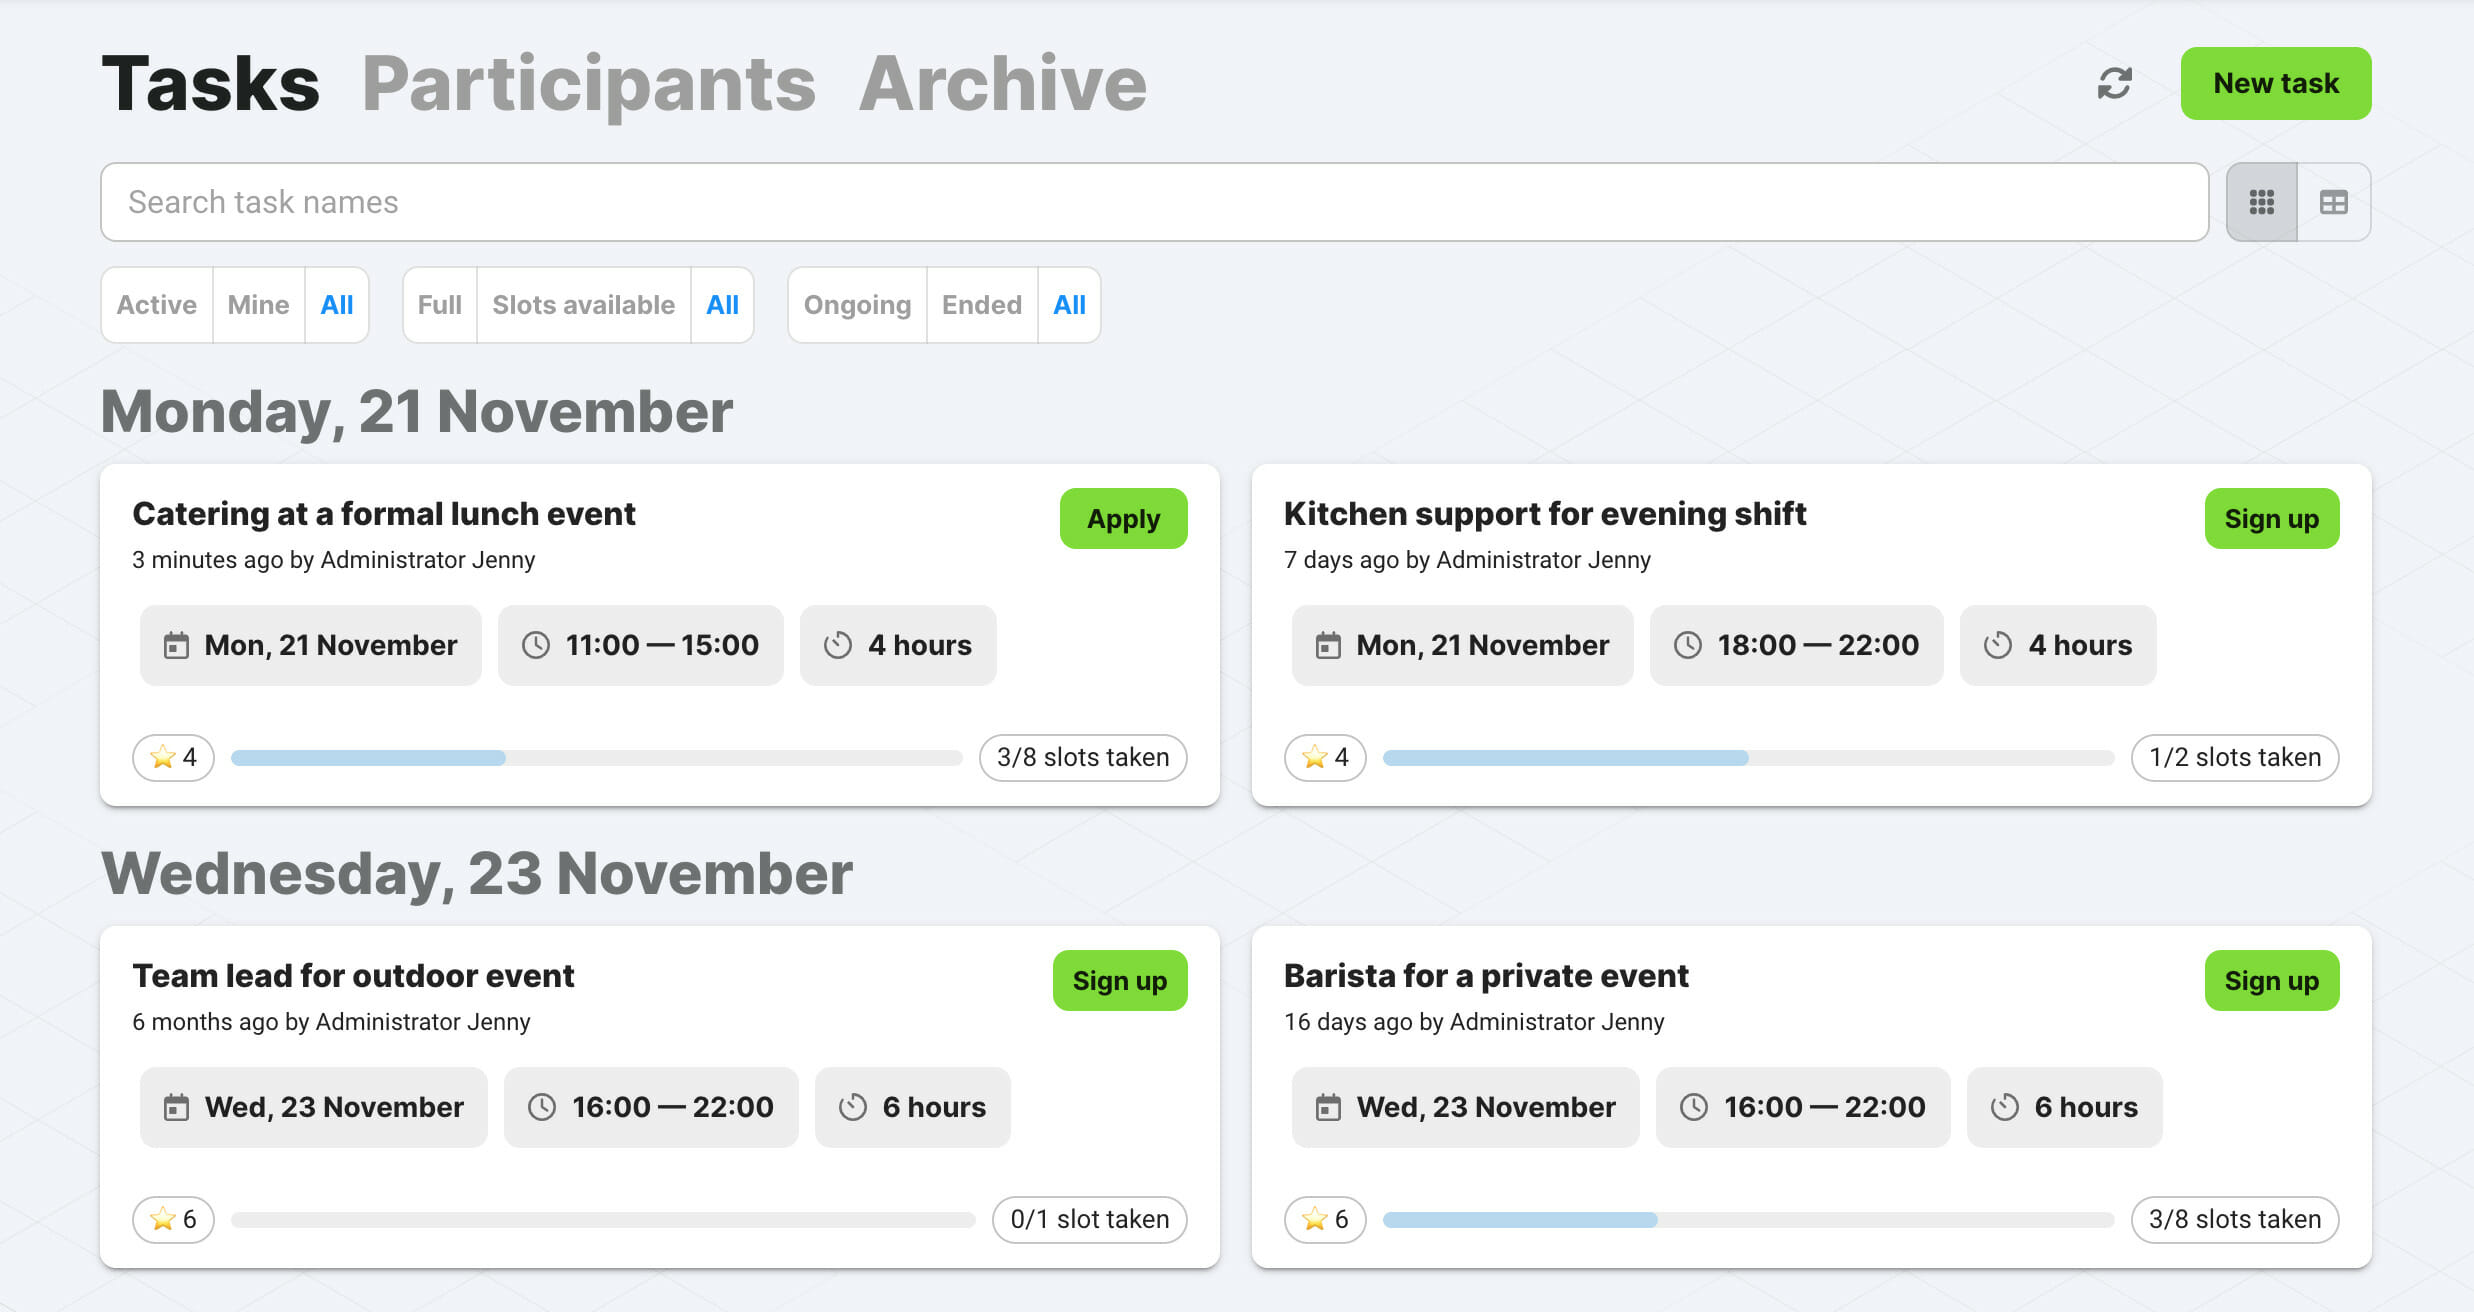Click the star rating on Barista card
Image resolution: width=2474 pixels, height=1312 pixels.
click(1324, 1219)
